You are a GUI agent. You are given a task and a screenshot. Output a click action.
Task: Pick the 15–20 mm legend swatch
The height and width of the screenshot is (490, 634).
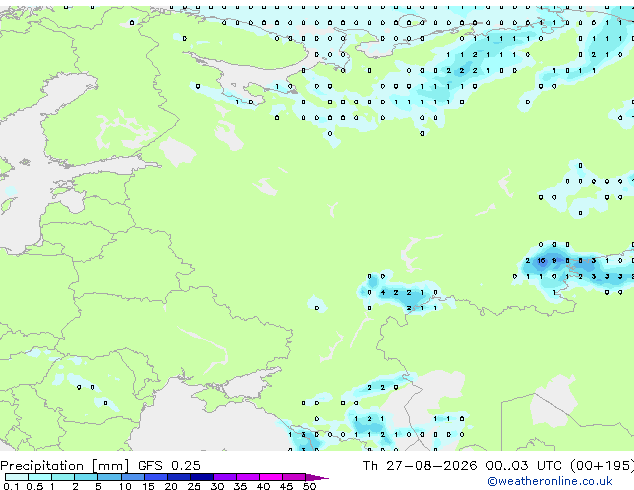(x=156, y=477)
